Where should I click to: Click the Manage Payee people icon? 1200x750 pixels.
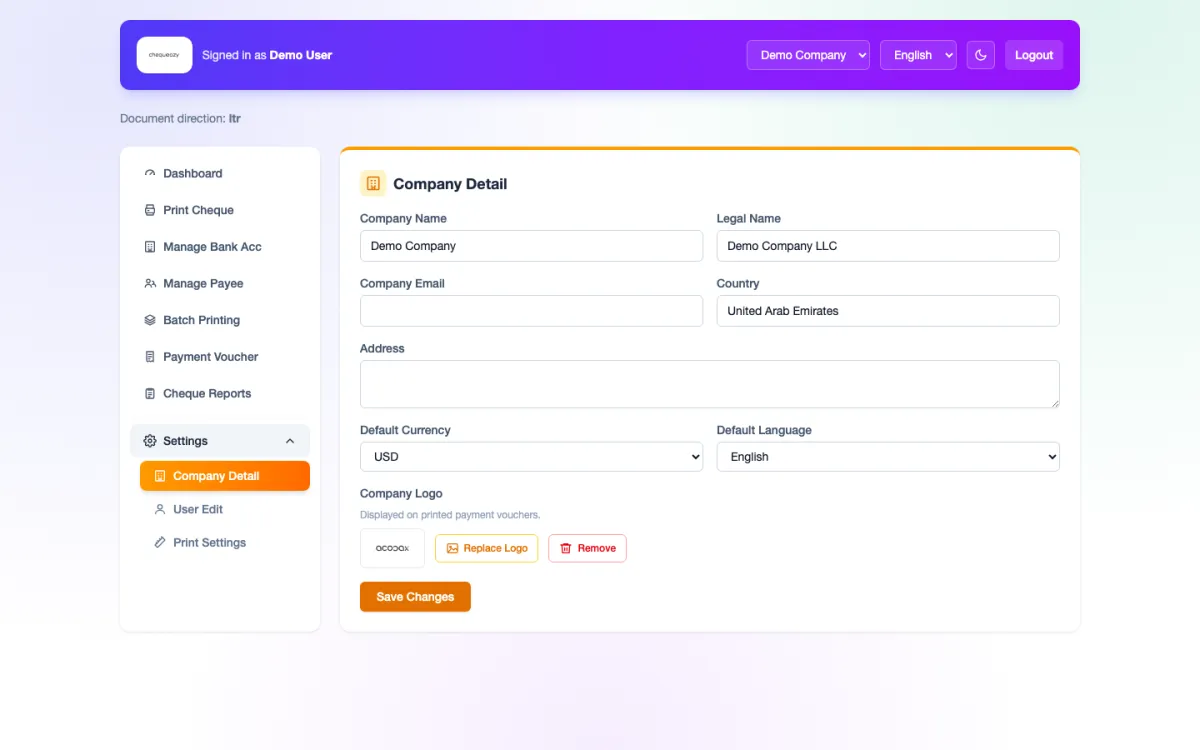tap(150, 283)
